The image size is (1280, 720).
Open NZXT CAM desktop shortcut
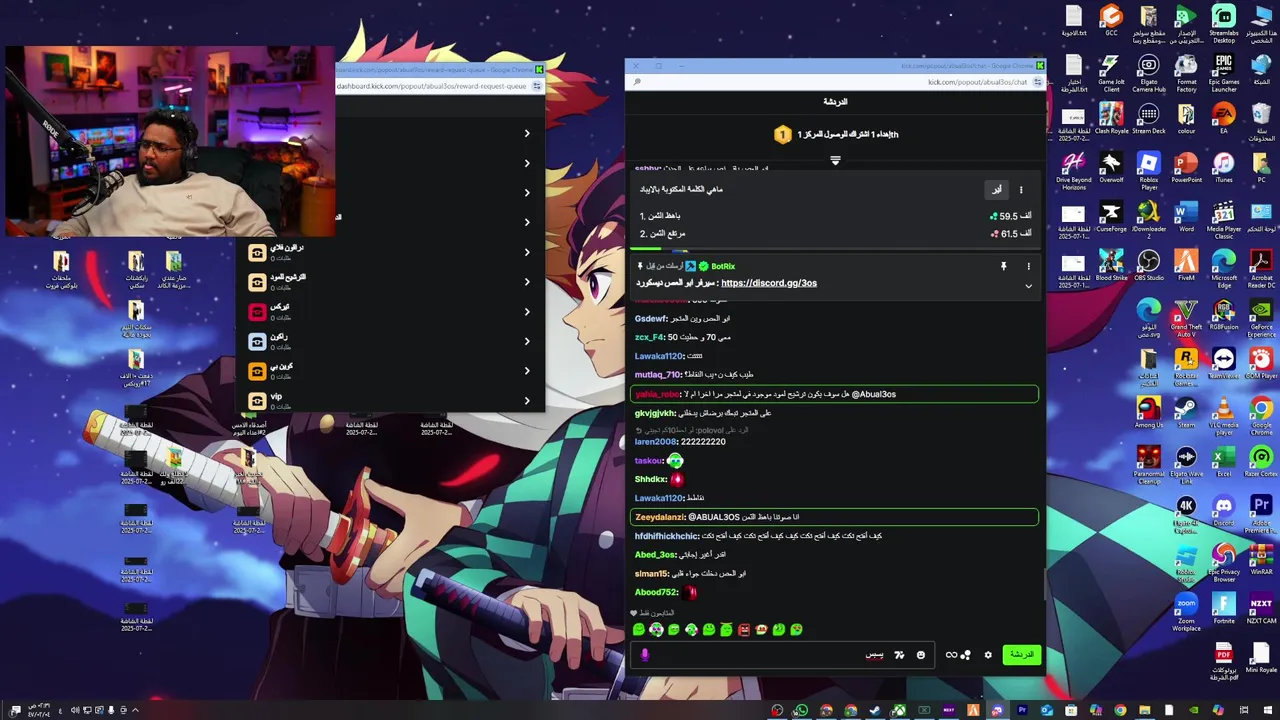(x=1261, y=608)
